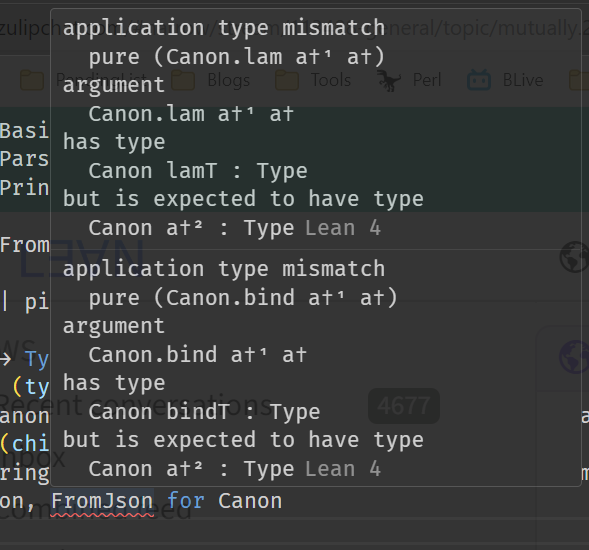Screen dimensions: 589x550
Task: Open the Tools bookmark folder
Action: coord(313,80)
